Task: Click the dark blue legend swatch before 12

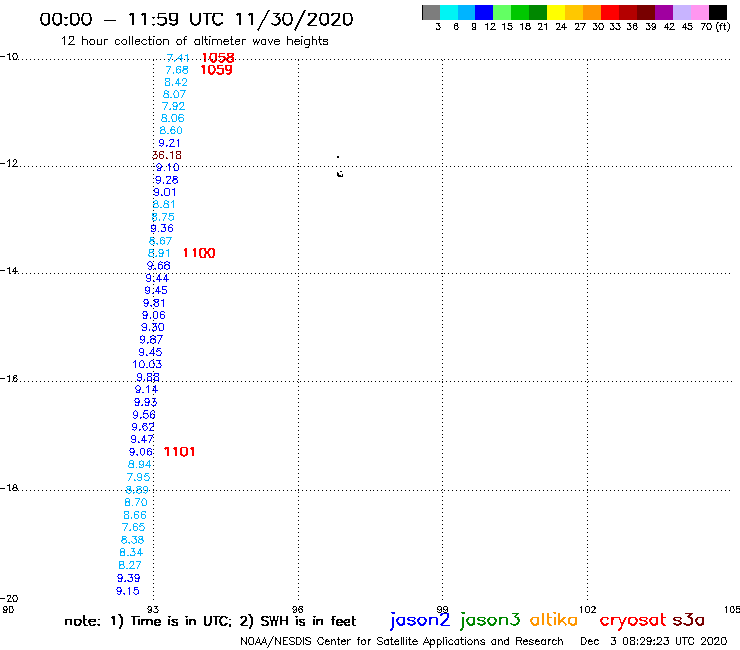Action: pyautogui.click(x=484, y=12)
